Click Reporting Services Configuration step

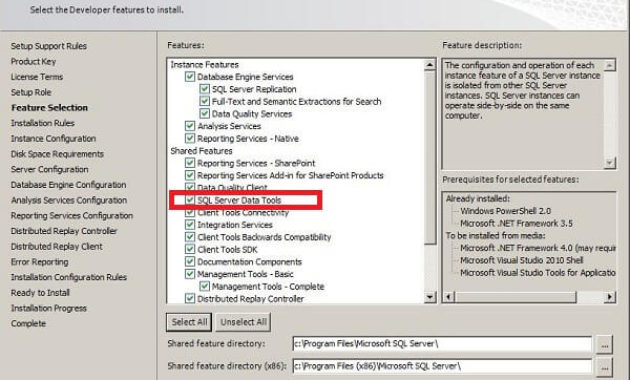(72, 215)
